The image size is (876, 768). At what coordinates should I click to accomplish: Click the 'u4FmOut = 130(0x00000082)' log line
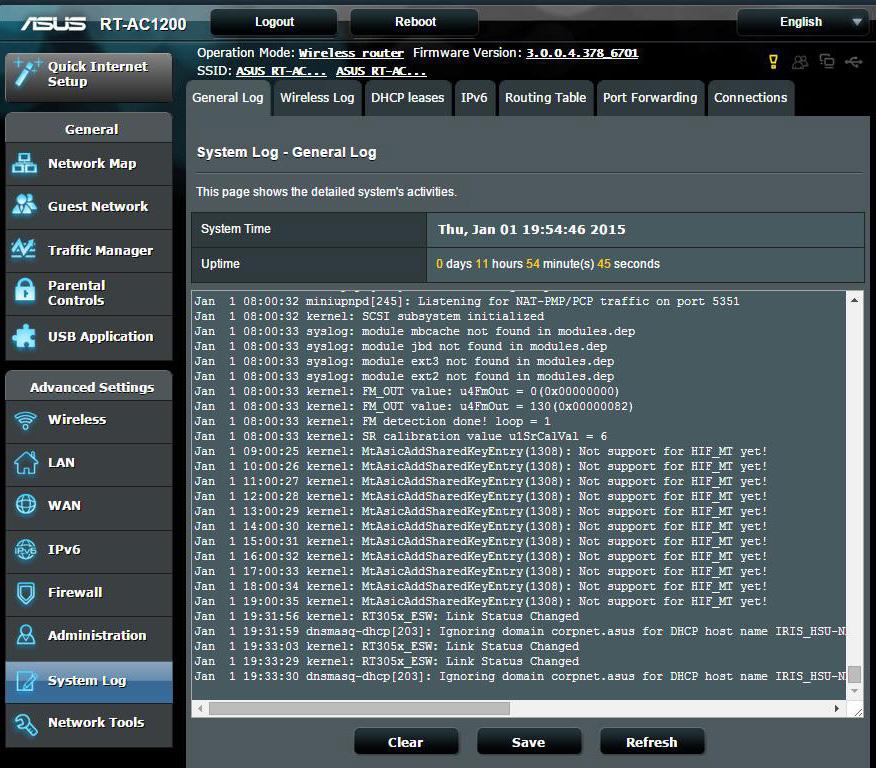pos(414,406)
